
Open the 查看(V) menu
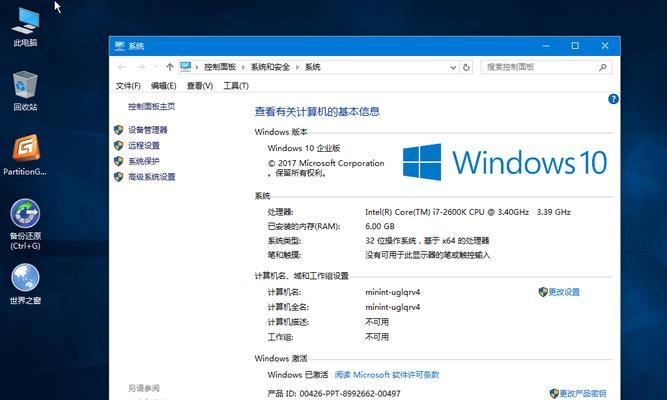200,86
